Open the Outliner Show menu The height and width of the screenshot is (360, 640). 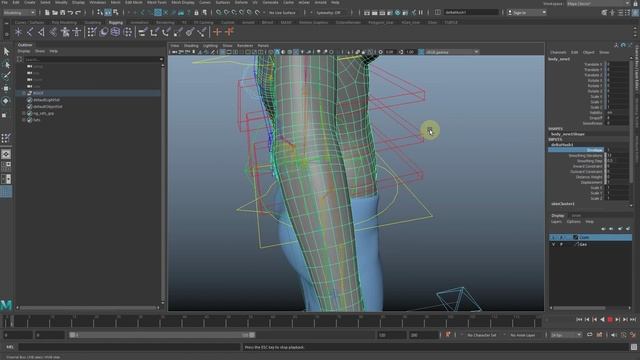(x=40, y=51)
